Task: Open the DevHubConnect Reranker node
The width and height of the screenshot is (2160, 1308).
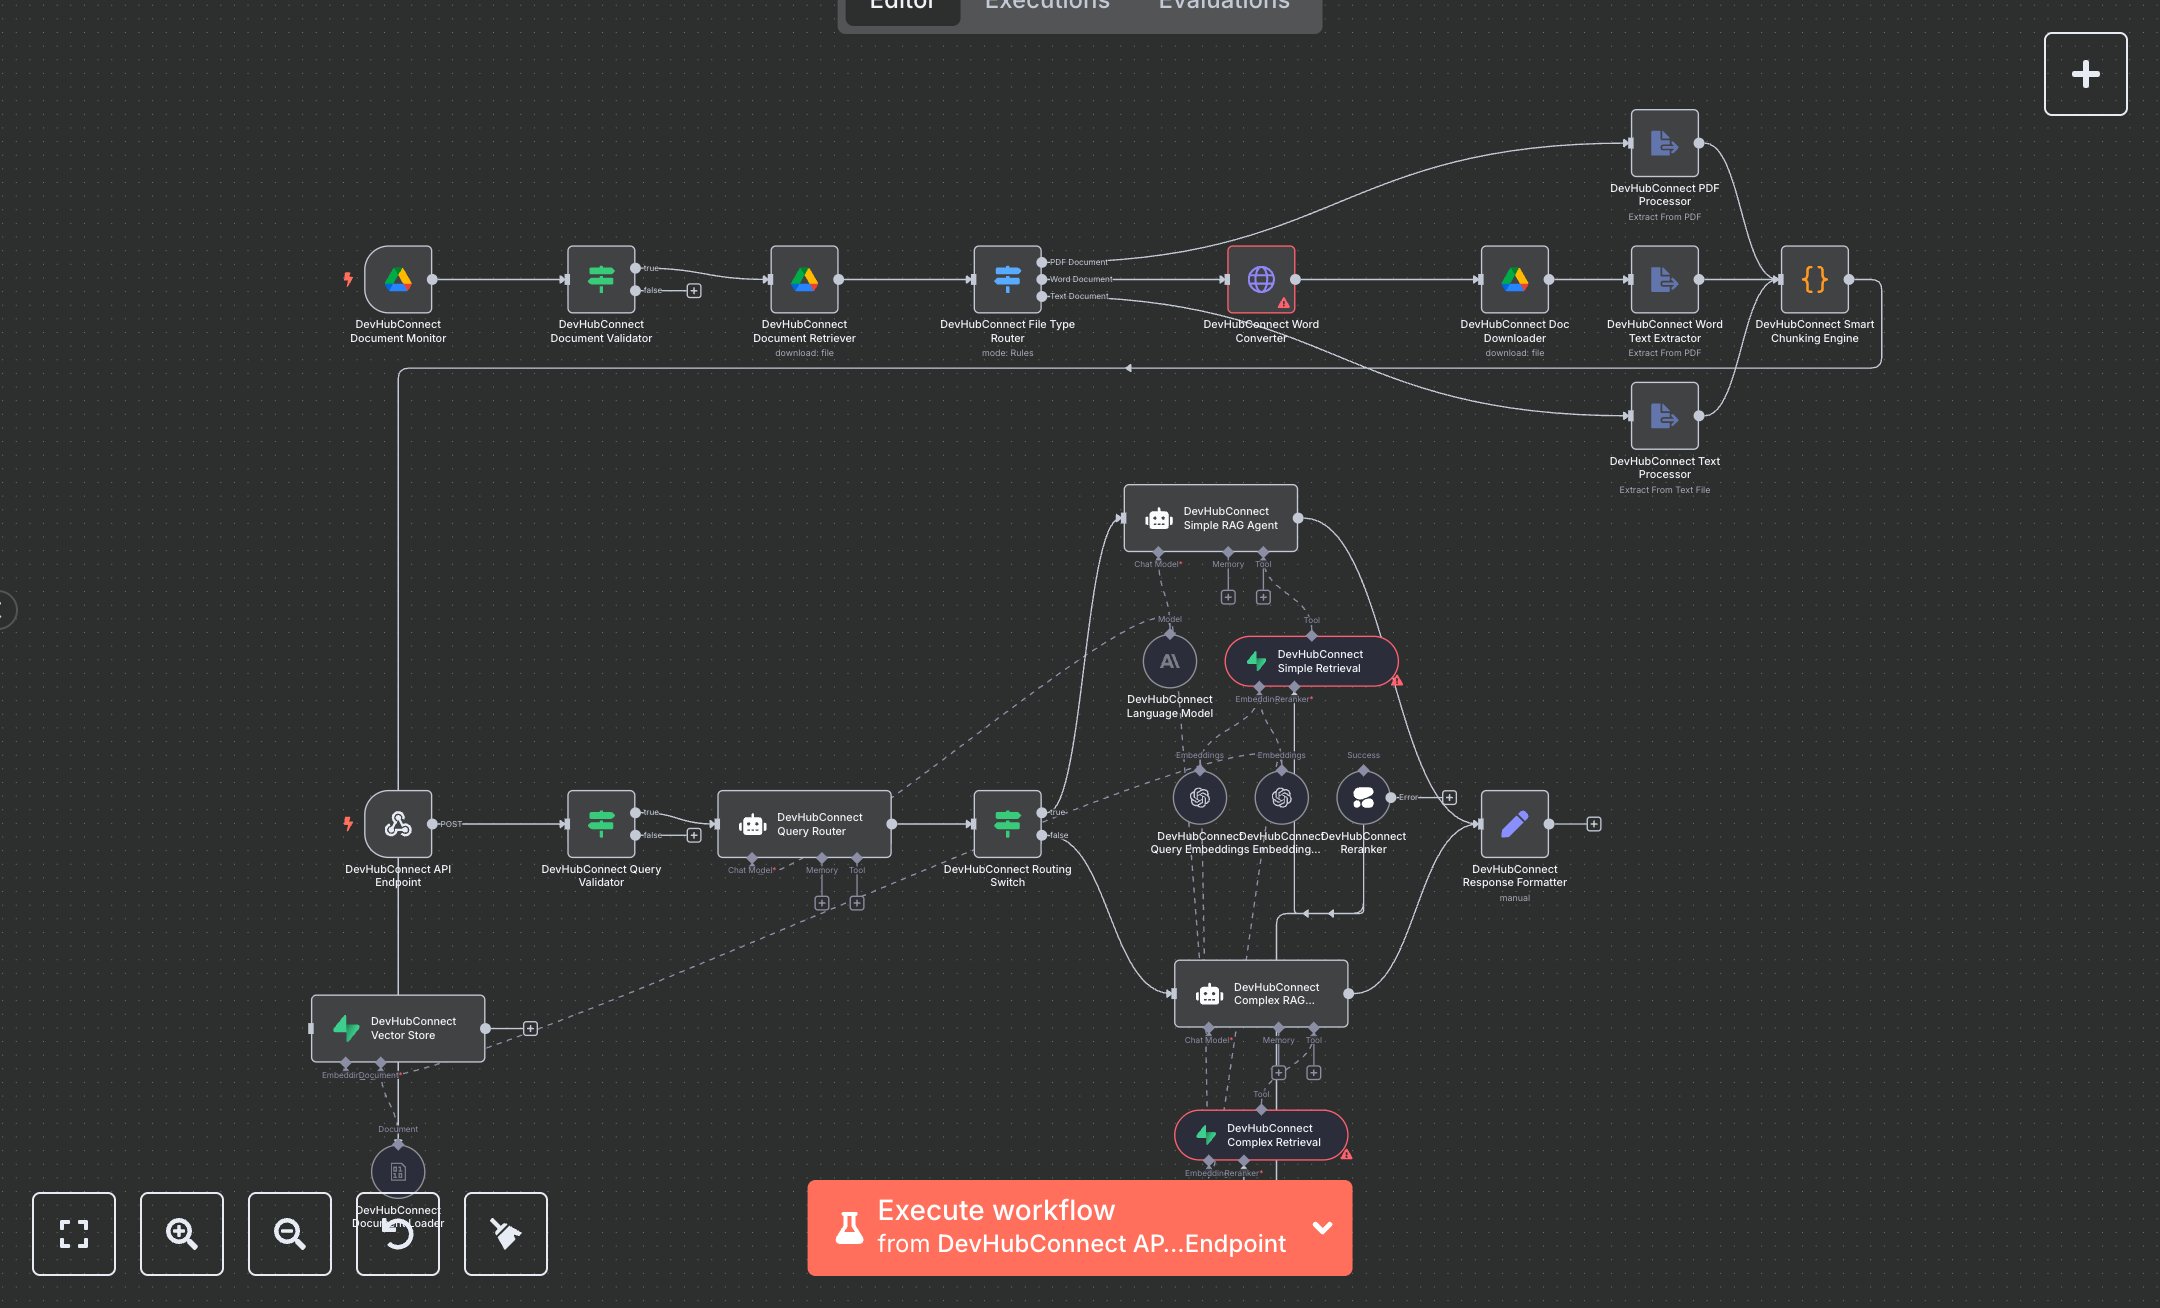Action: [x=1362, y=797]
